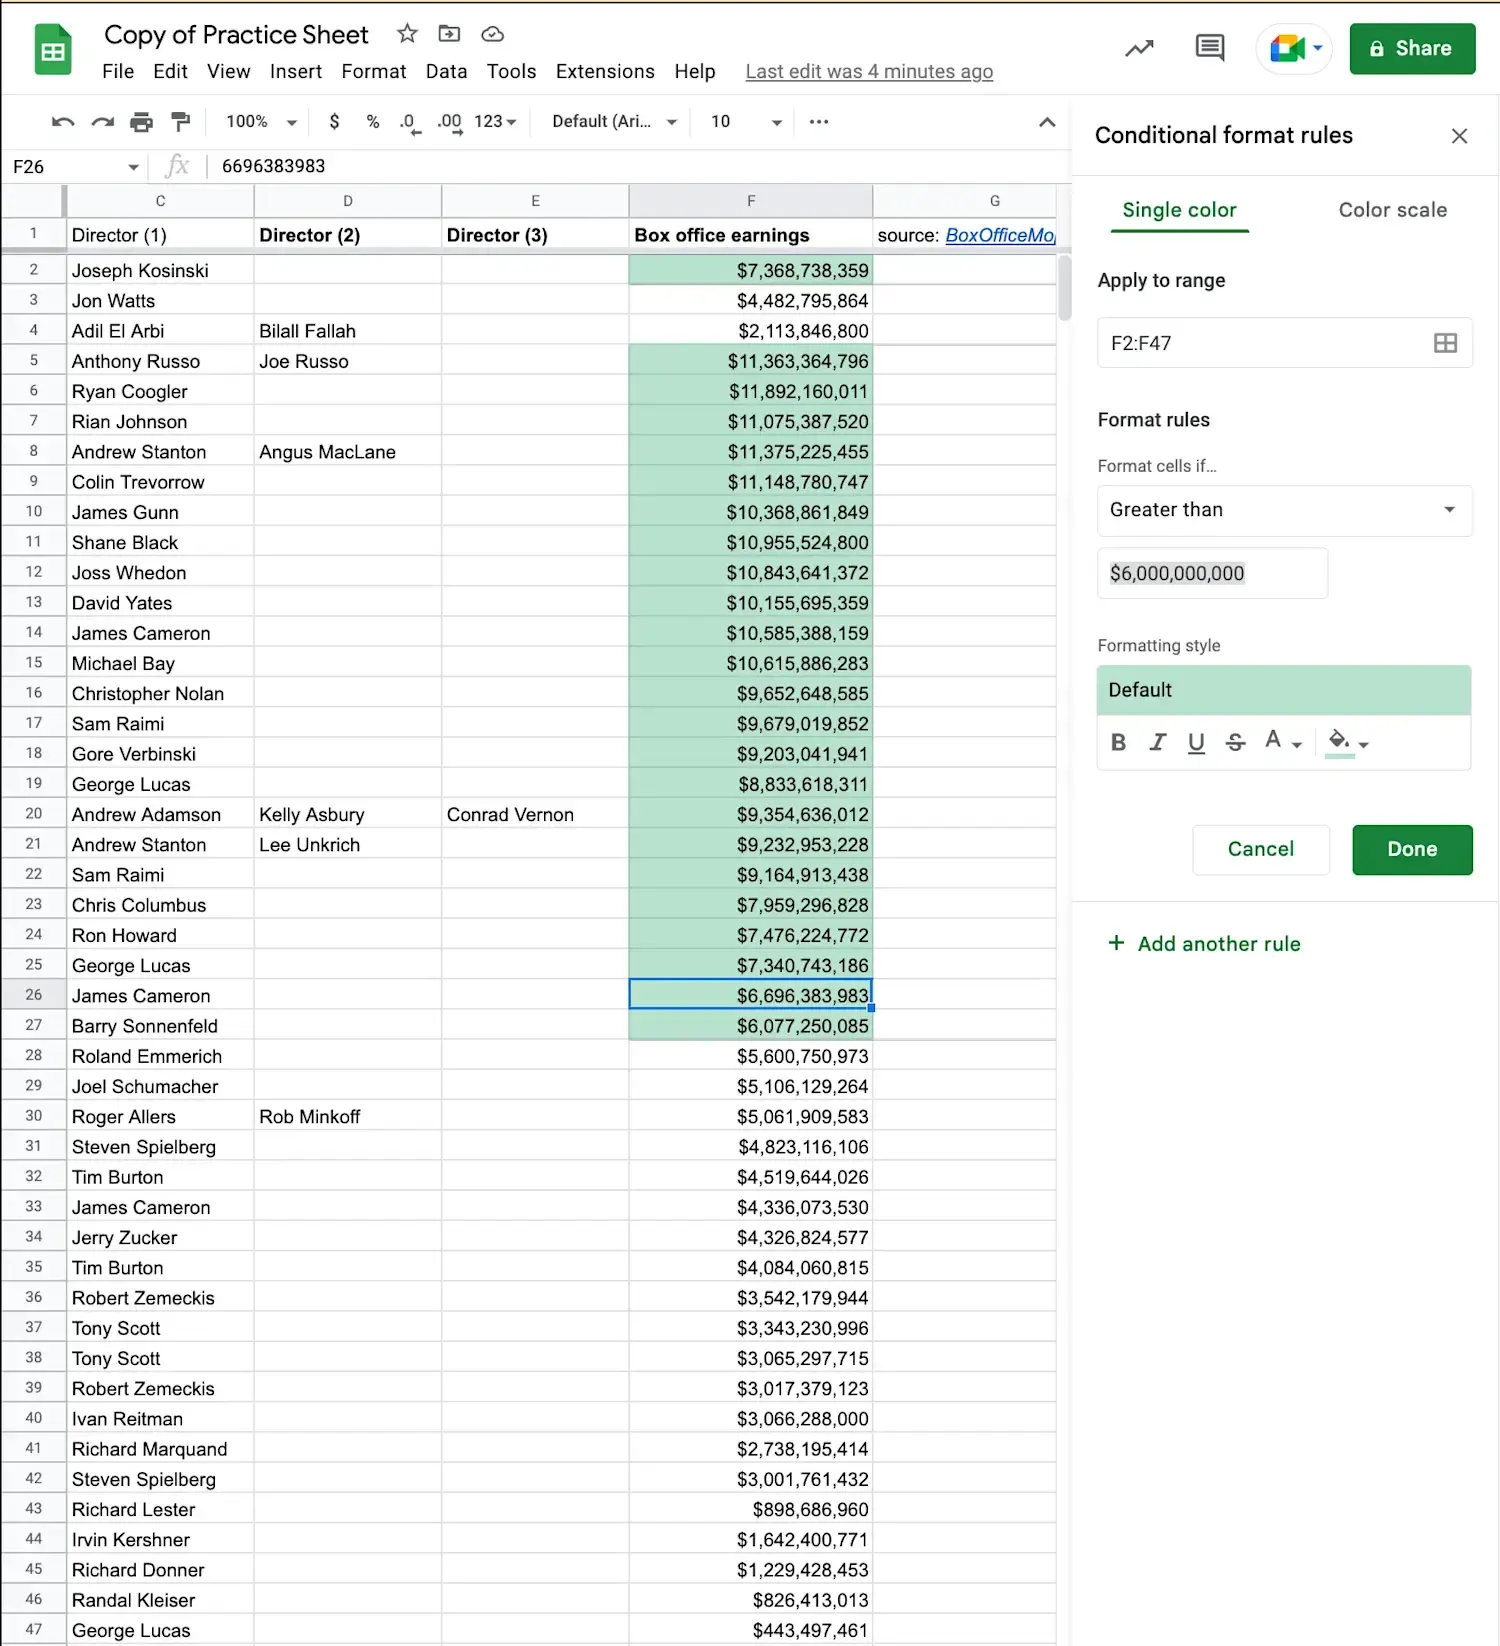
Task: Click the move to folder icon
Action: coord(450,34)
